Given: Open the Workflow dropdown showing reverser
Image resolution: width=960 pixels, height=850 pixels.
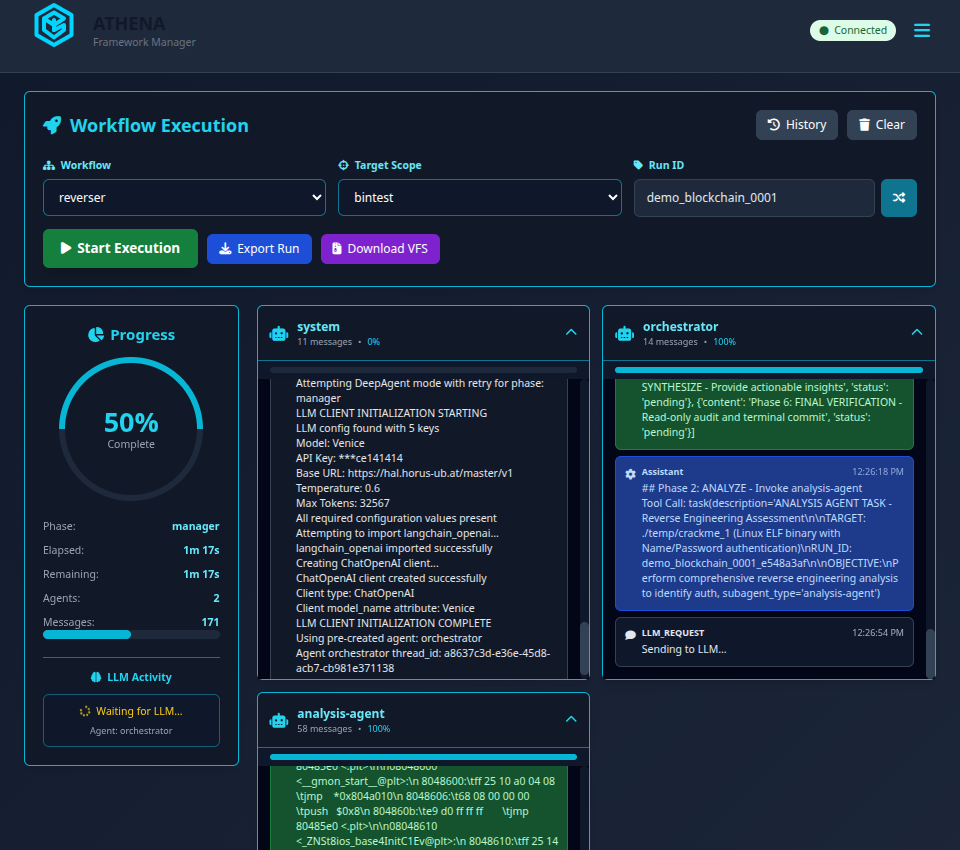Looking at the screenshot, I should pos(184,198).
